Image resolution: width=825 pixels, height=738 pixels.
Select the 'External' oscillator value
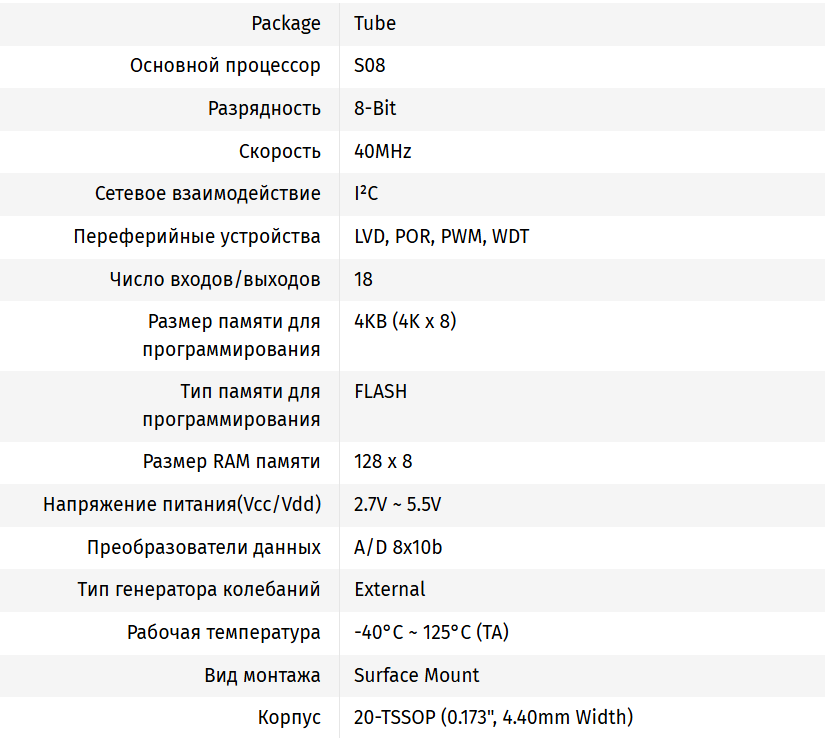coord(390,589)
